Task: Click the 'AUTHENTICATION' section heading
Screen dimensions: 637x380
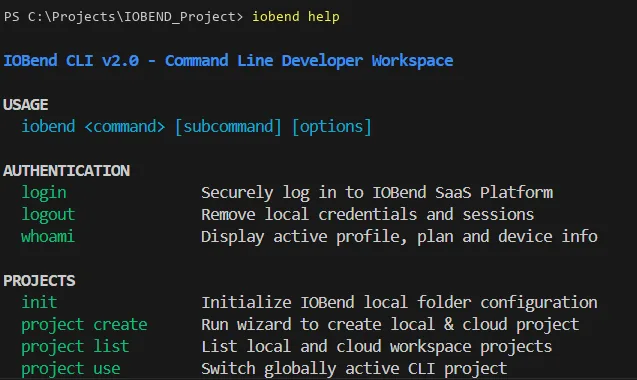Action: [67, 171]
